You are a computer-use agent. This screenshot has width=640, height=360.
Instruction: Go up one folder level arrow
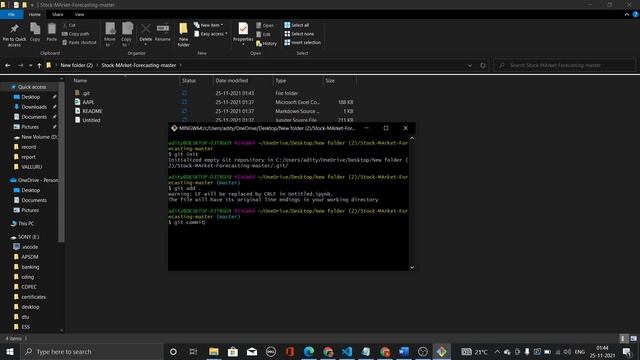39,65
